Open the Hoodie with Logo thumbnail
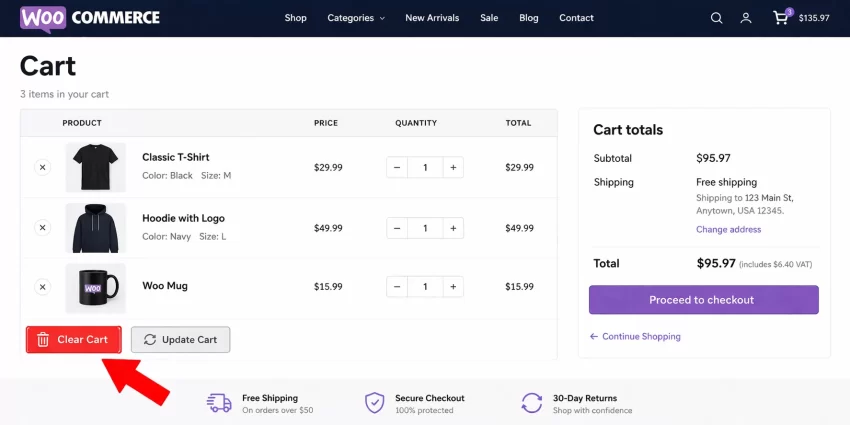This screenshot has width=850, height=425. (96, 228)
